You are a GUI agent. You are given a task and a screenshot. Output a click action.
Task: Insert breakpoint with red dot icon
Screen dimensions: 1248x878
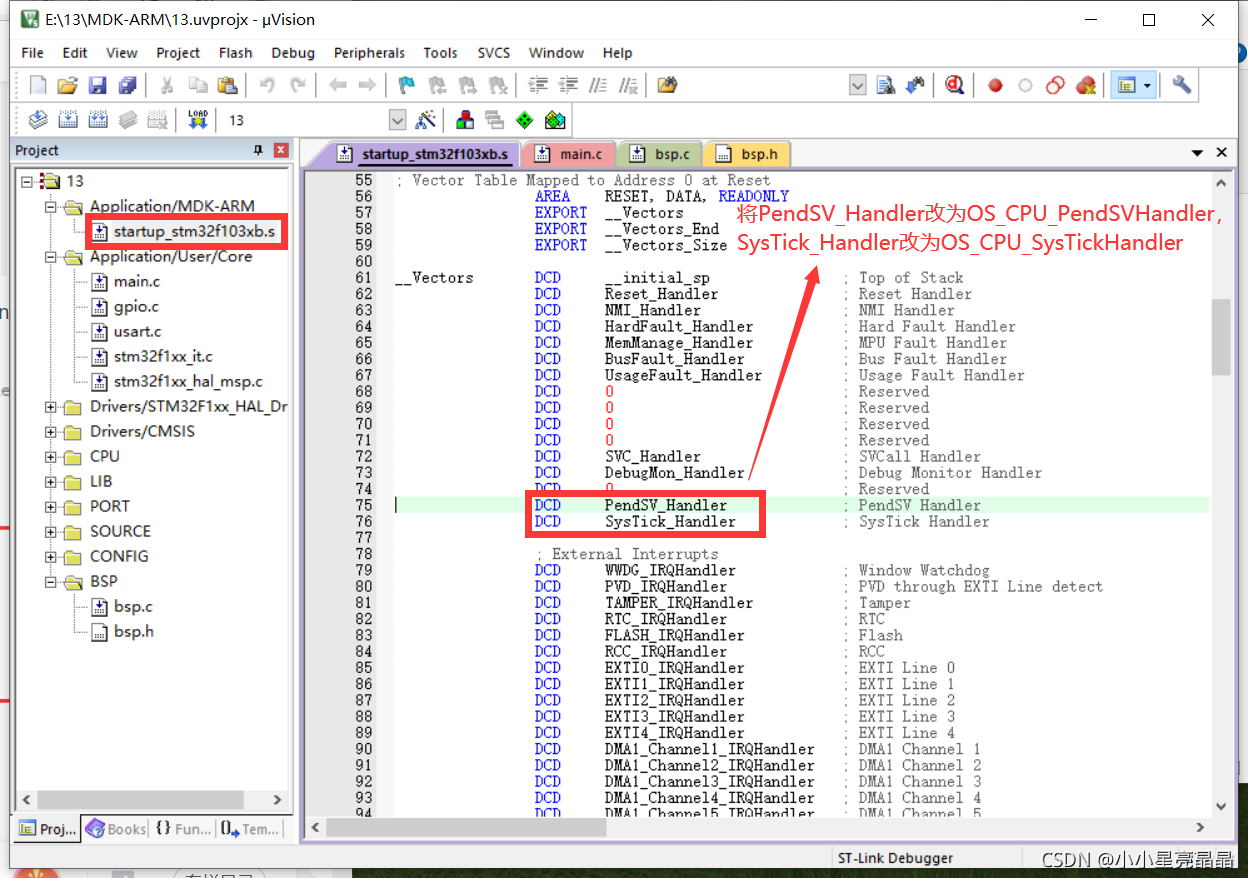pyautogui.click(x=995, y=85)
